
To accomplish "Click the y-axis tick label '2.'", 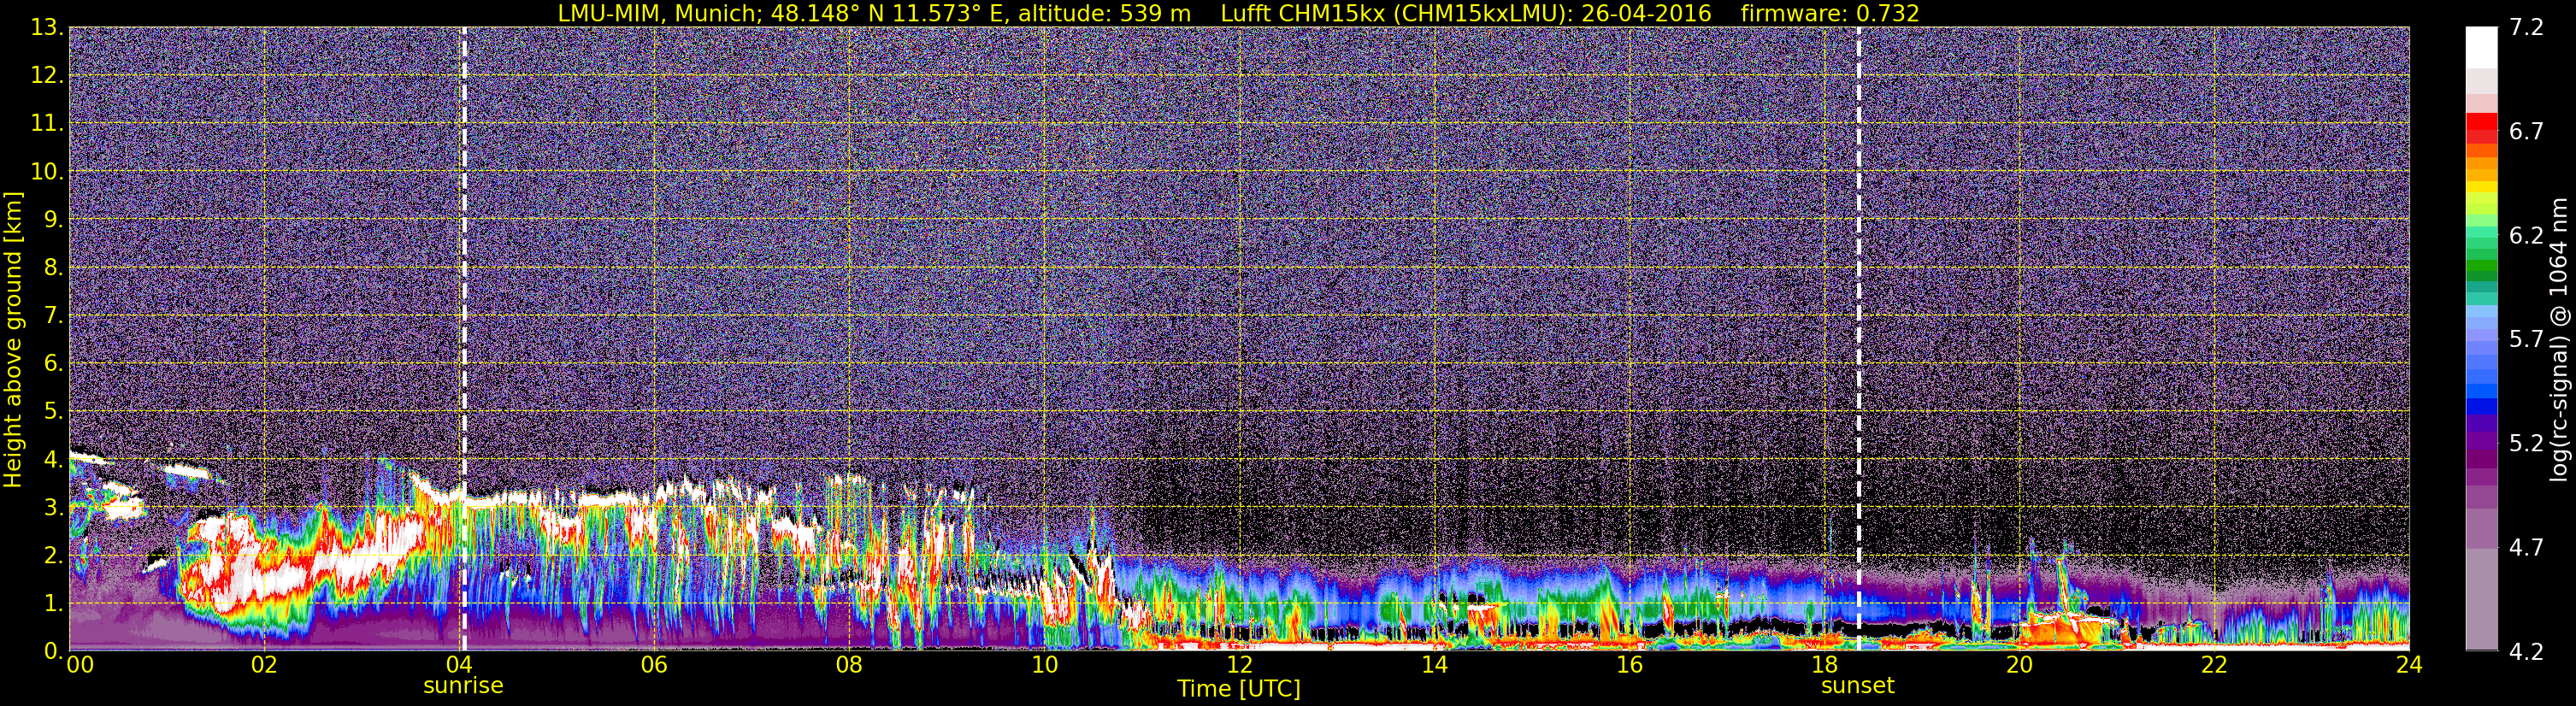I will [53, 555].
